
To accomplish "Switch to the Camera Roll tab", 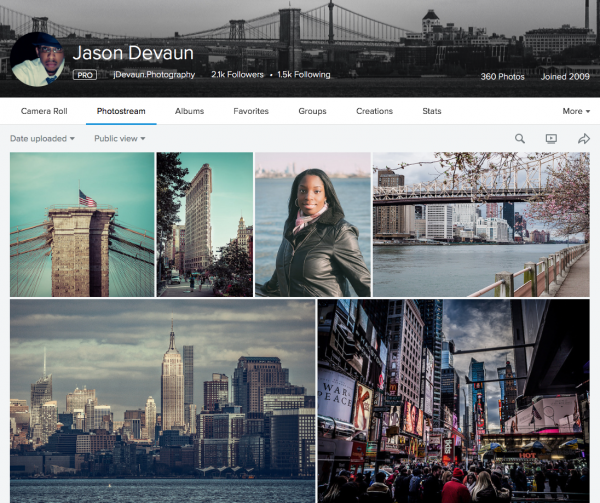I will click(44, 111).
